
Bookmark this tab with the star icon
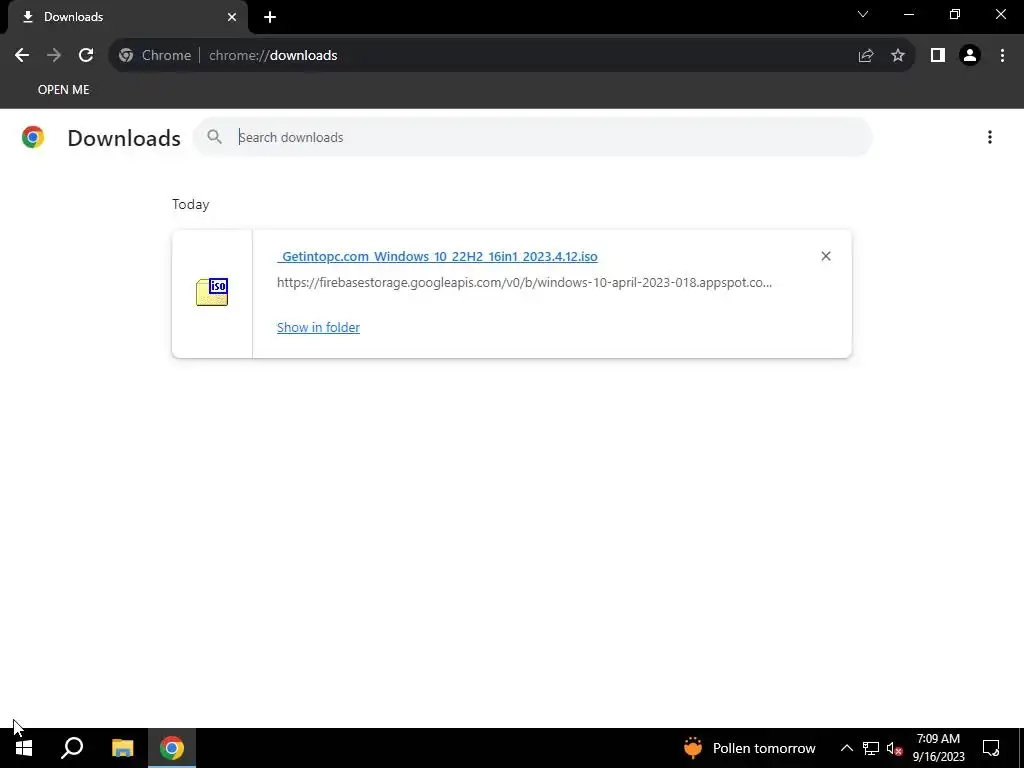[898, 56]
